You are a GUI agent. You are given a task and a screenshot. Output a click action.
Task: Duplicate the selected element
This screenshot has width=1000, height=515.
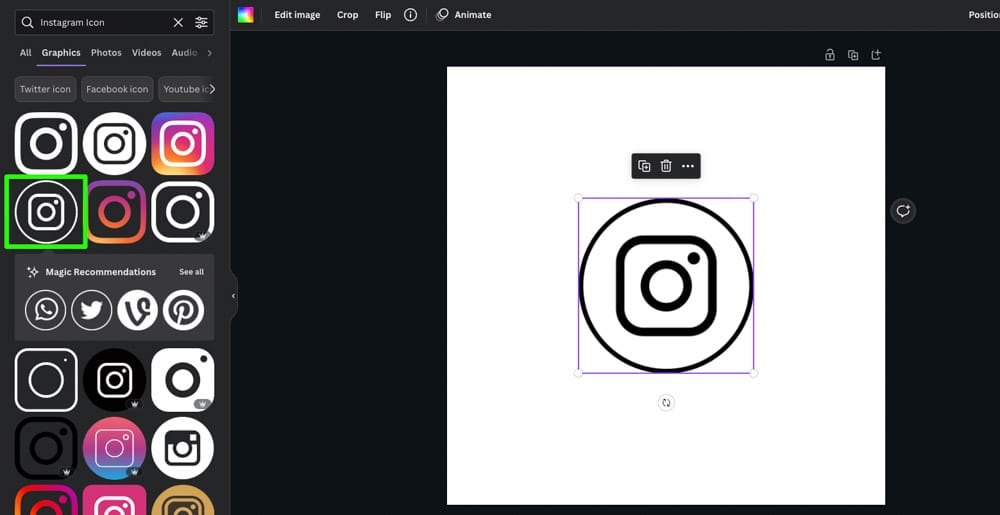click(x=644, y=166)
